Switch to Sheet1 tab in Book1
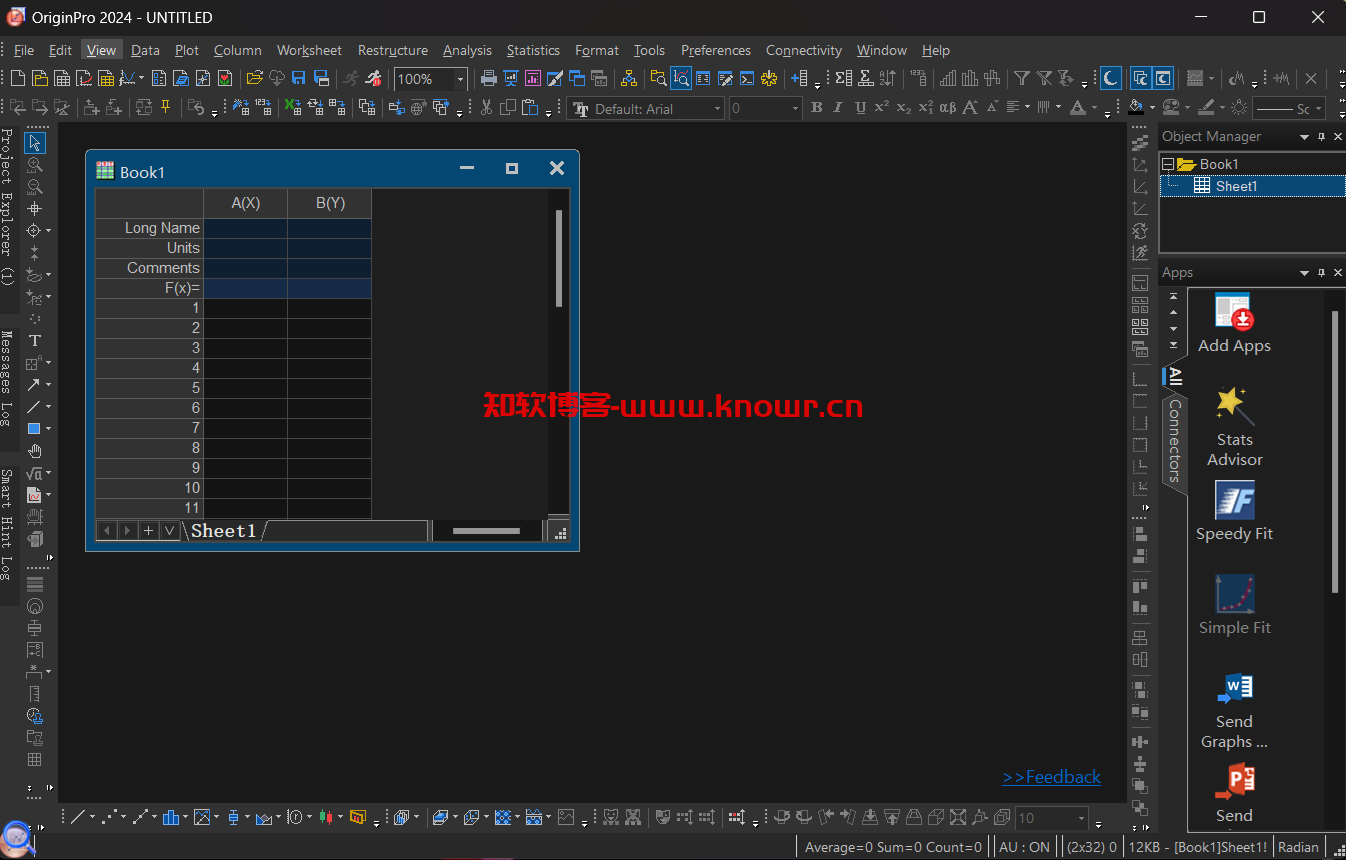This screenshot has width=1346, height=860. pyautogui.click(x=223, y=531)
